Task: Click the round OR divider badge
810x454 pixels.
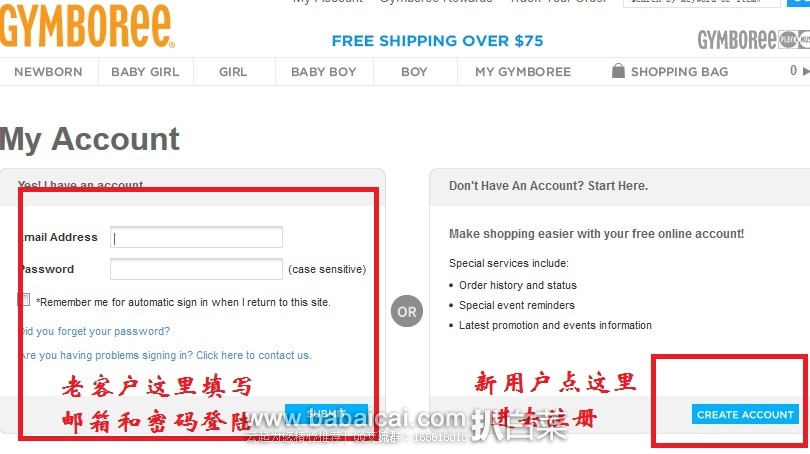Action: (407, 311)
